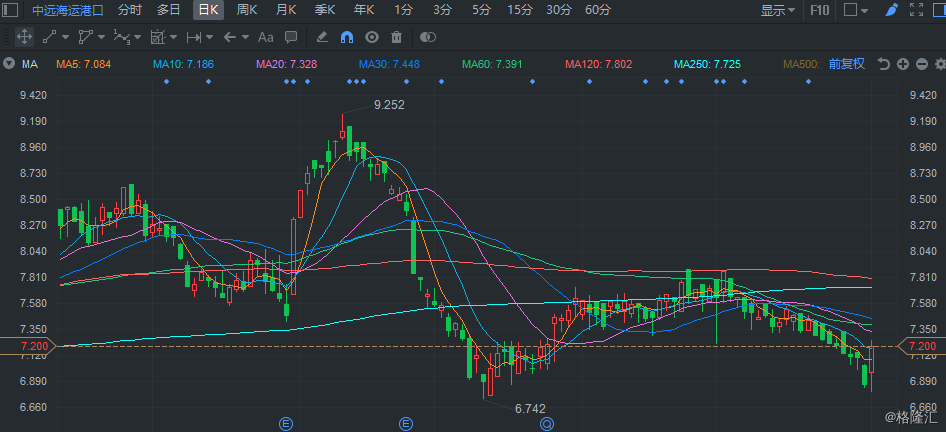Click the first E event marker on timeline
Screen dimensions: 946x432
tap(286, 424)
